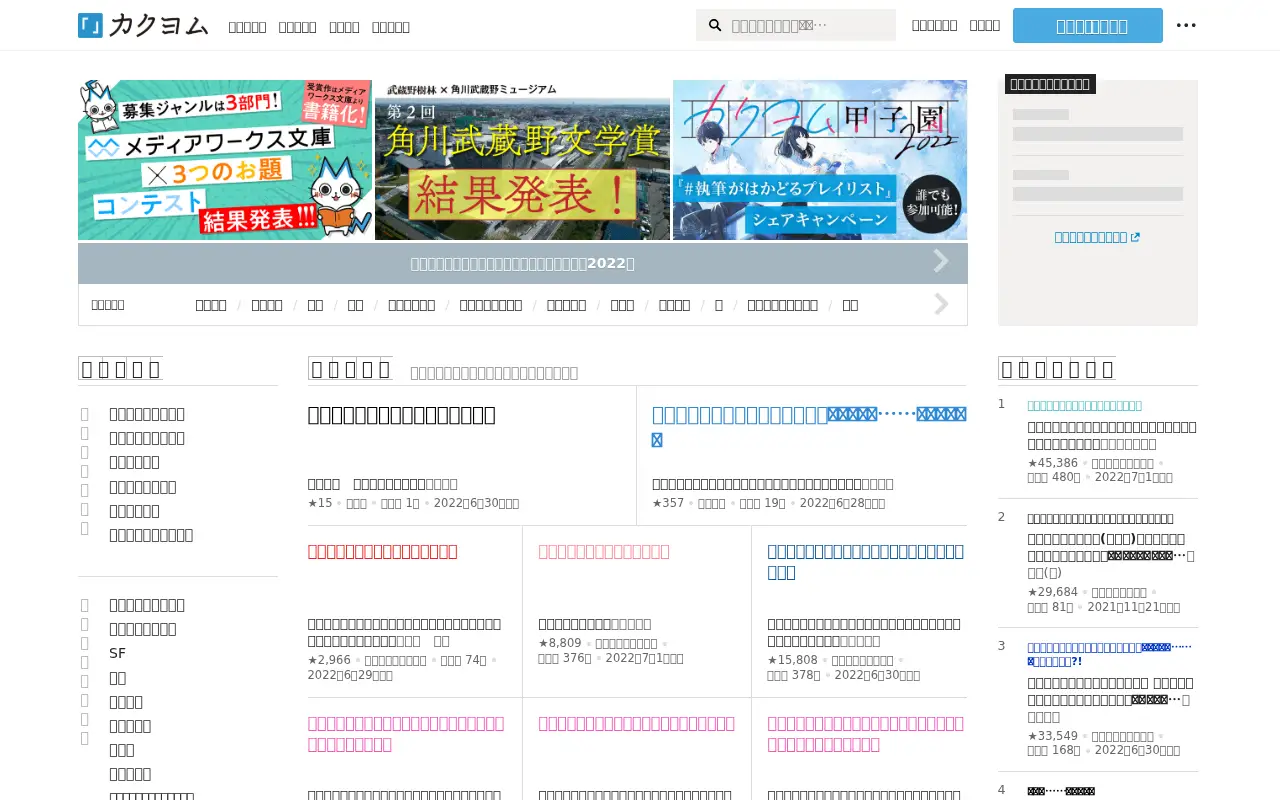Click the chevron on the gray 2022 announcement bar
The height and width of the screenshot is (800, 1280).
click(941, 262)
